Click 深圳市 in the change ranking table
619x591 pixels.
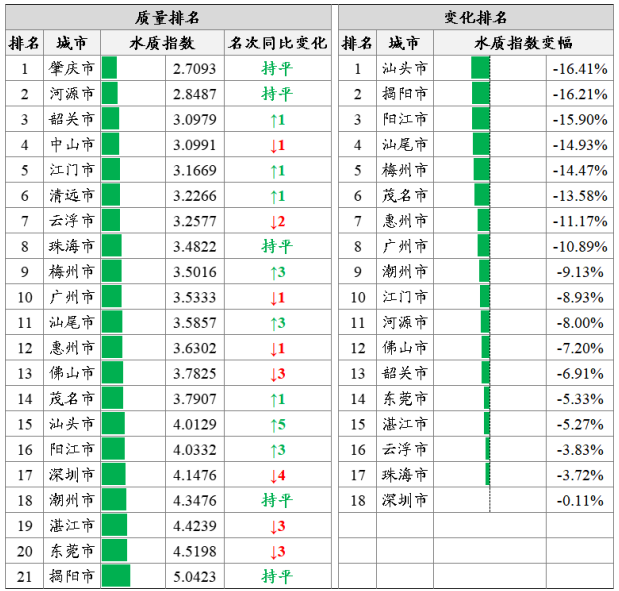pyautogui.click(x=405, y=499)
